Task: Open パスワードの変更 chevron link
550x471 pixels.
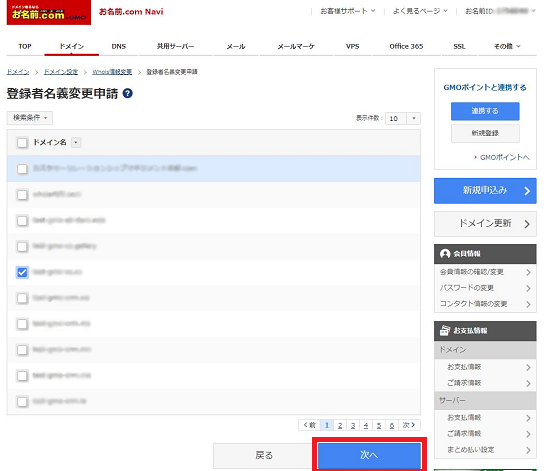Action: click(528, 288)
